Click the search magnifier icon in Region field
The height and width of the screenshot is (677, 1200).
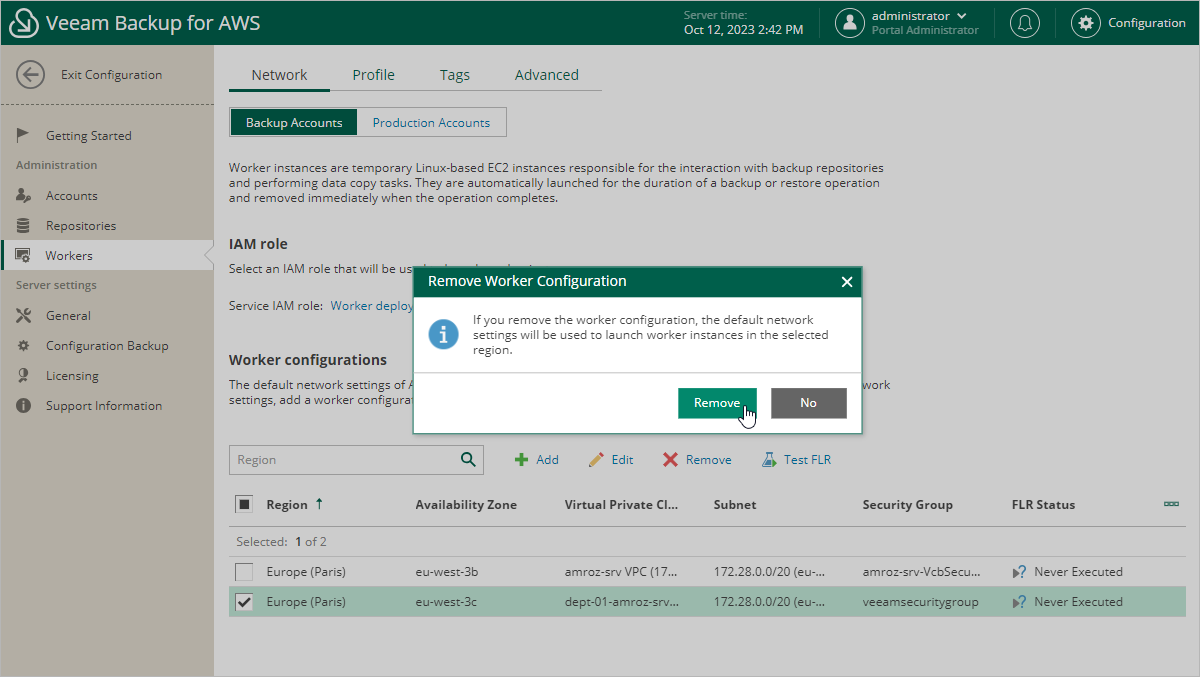(468, 460)
